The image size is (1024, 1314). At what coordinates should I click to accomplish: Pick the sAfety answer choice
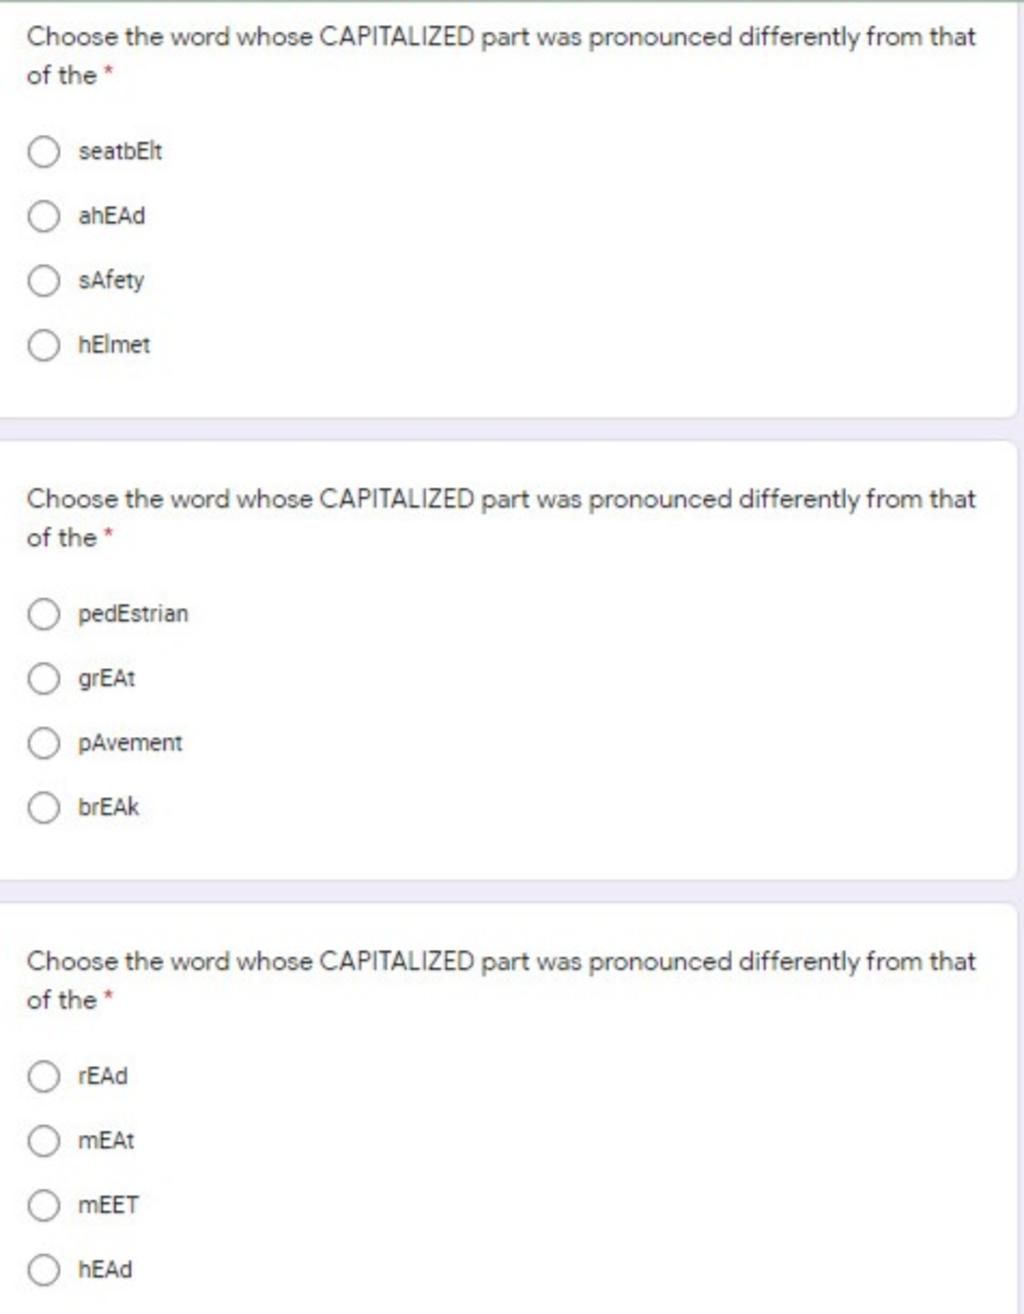point(43,281)
